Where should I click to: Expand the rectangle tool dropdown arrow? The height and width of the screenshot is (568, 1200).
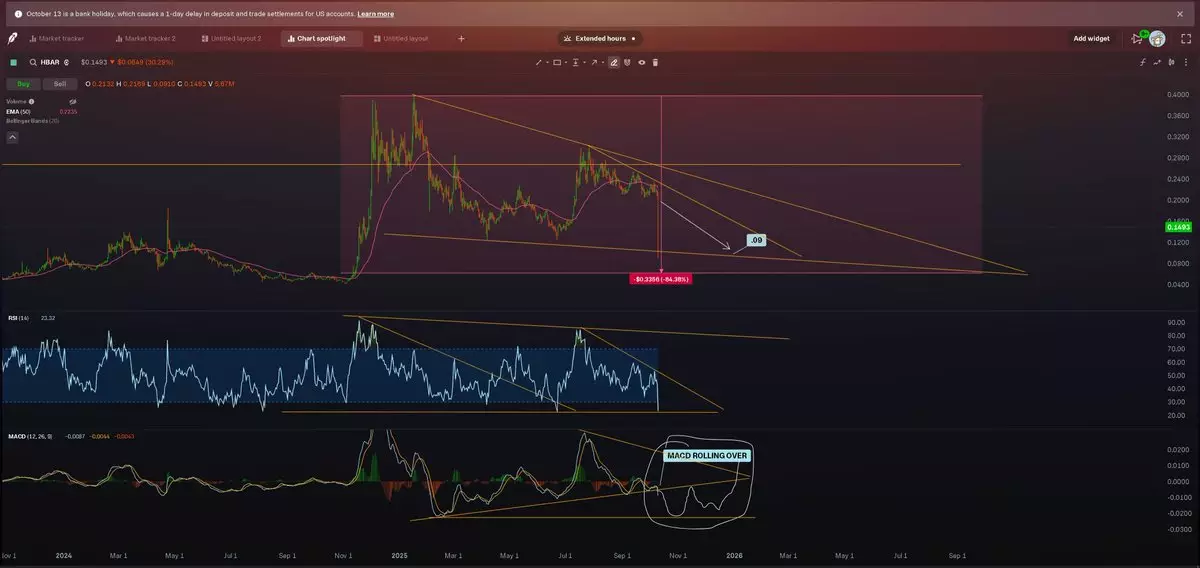tap(567, 62)
